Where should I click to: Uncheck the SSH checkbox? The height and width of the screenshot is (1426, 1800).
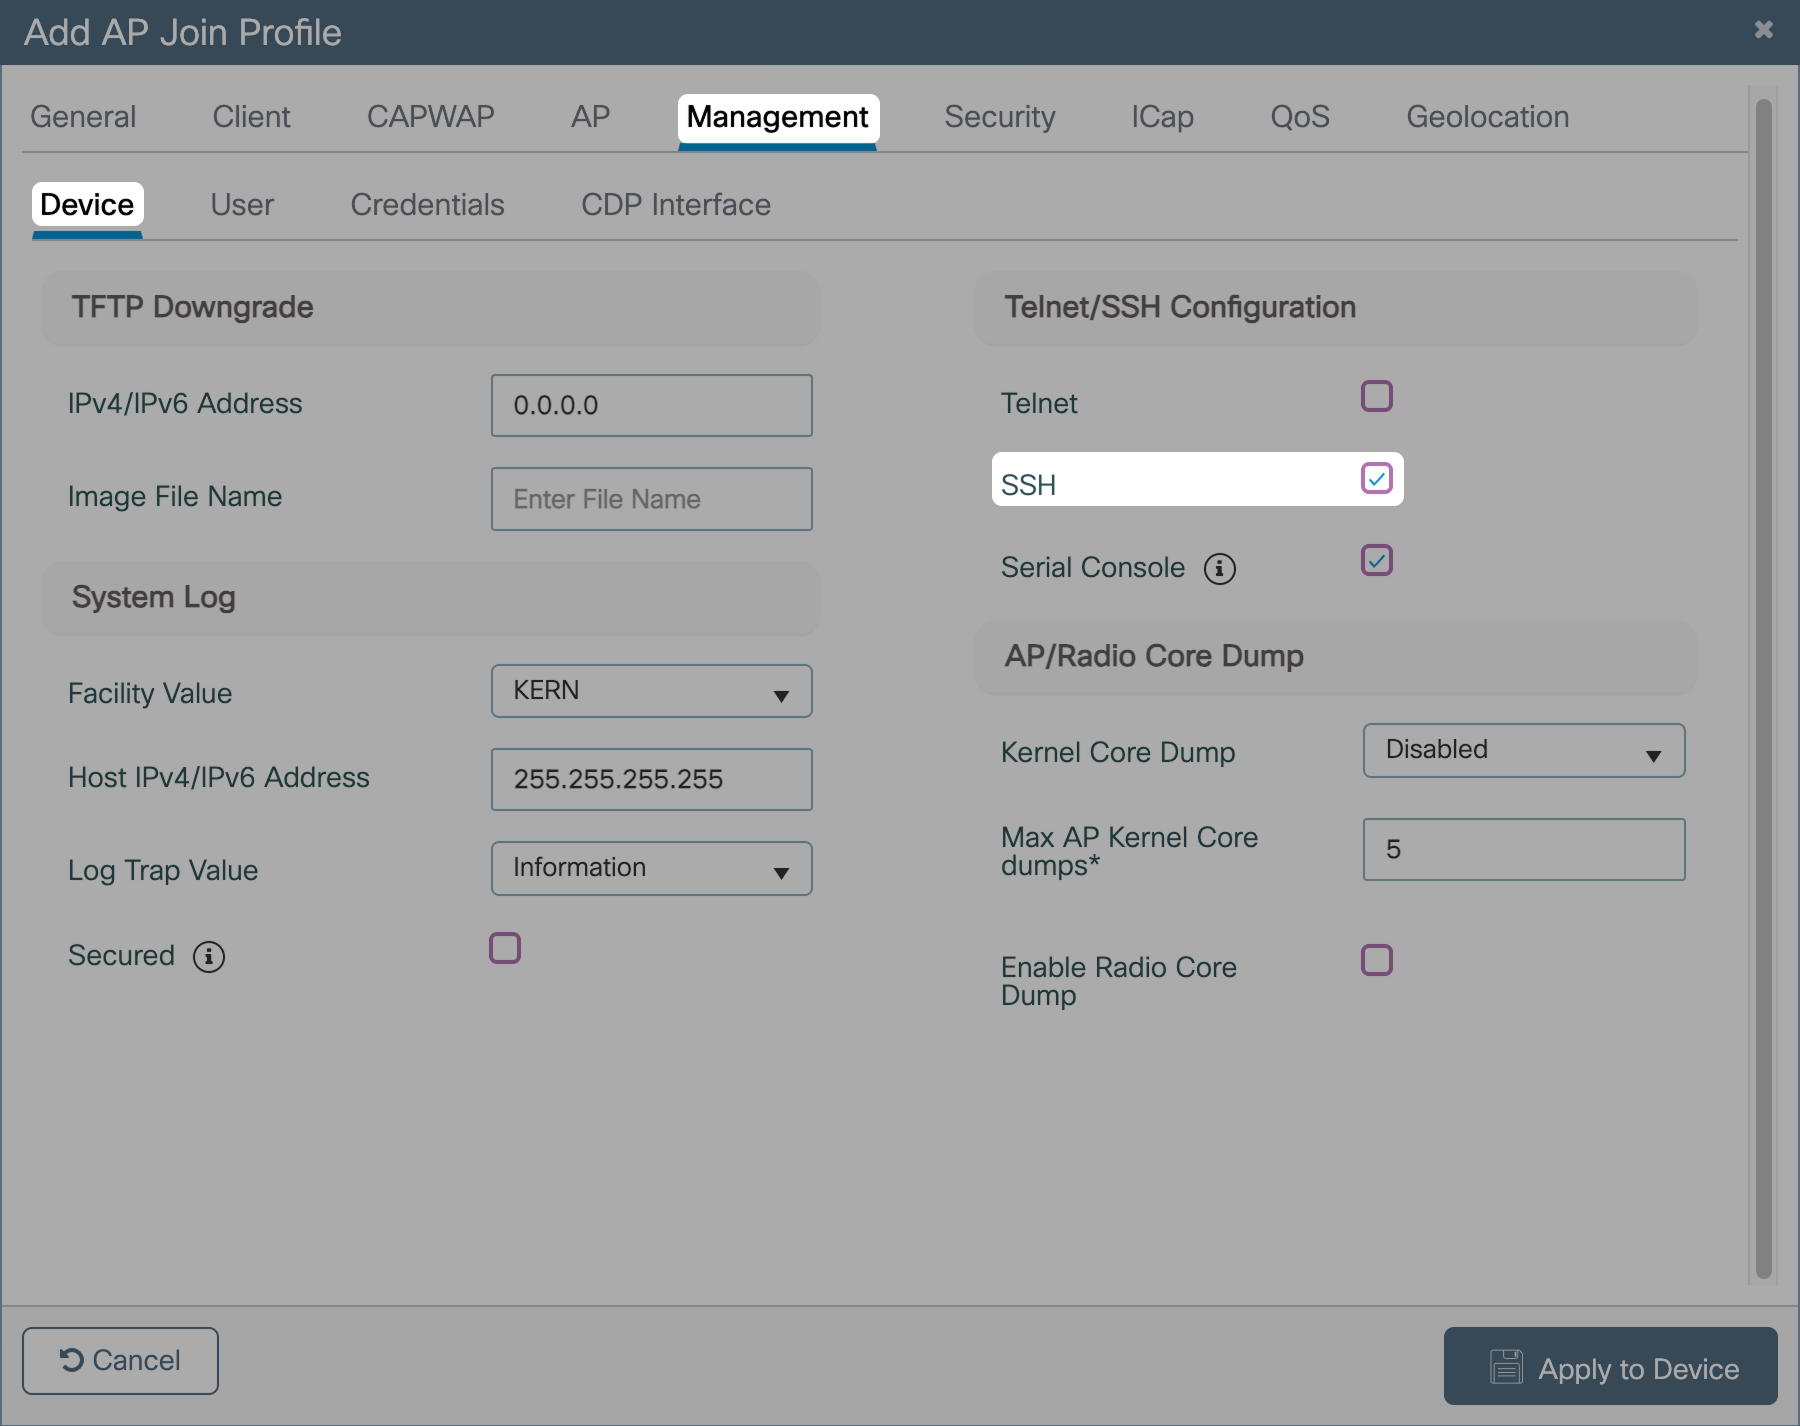coord(1376,479)
